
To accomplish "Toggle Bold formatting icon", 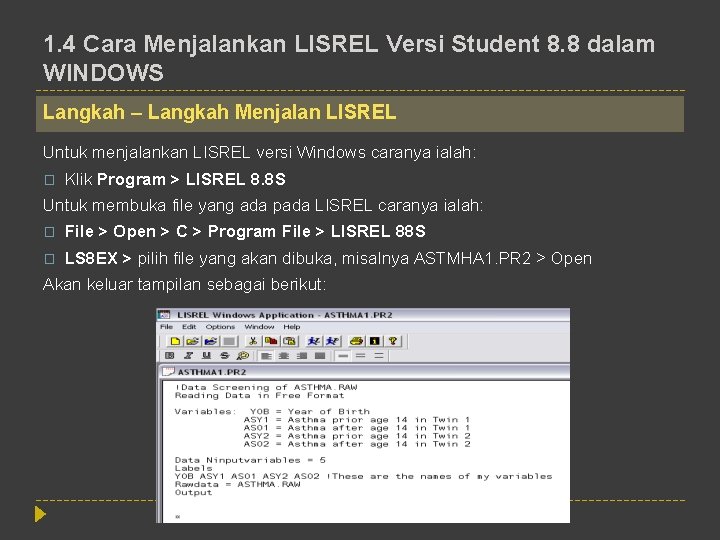I will pyautogui.click(x=170, y=356).
